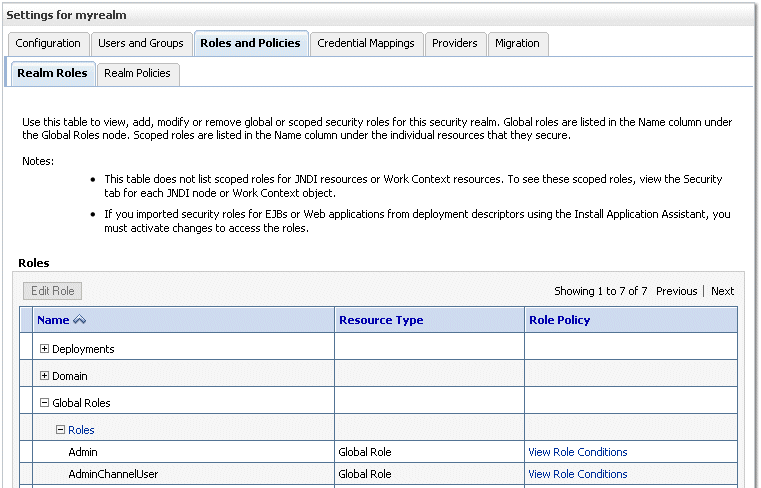This screenshot has height=488, width=761.
Task: Sort by Resource Type column header
Action: point(381,320)
